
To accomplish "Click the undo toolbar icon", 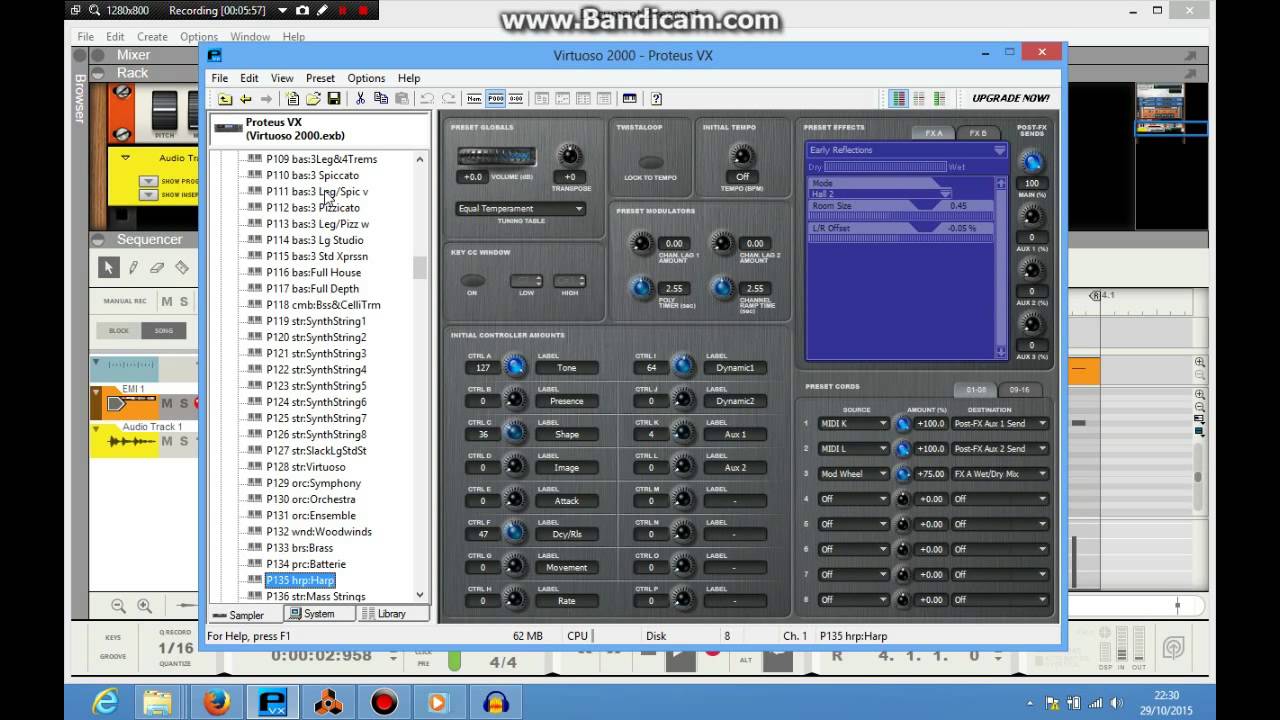I will click(427, 98).
